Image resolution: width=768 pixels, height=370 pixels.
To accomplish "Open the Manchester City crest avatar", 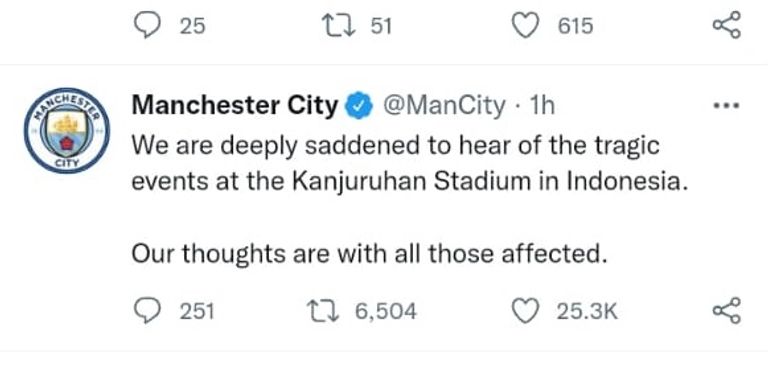I will [67, 131].
